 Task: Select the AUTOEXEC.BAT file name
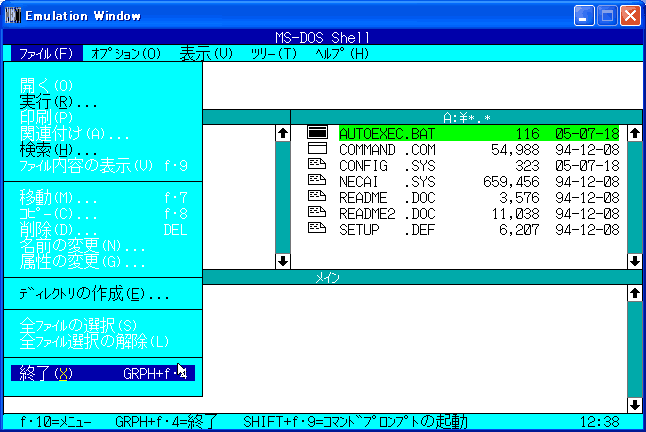click(387, 133)
